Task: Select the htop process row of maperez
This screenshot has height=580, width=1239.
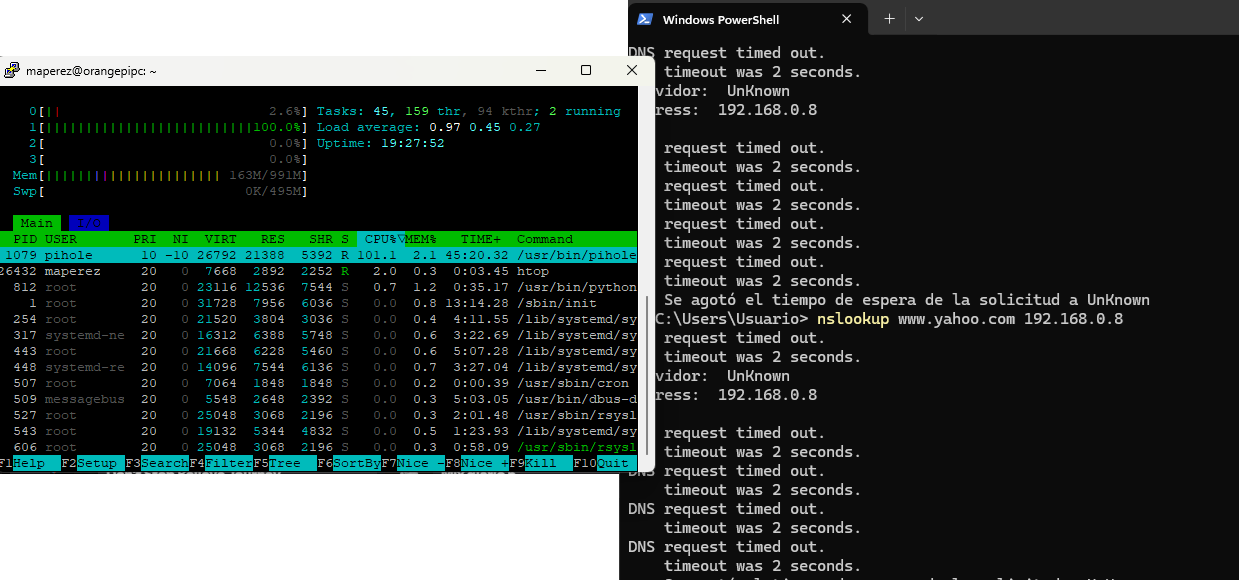Action: [x=300, y=271]
